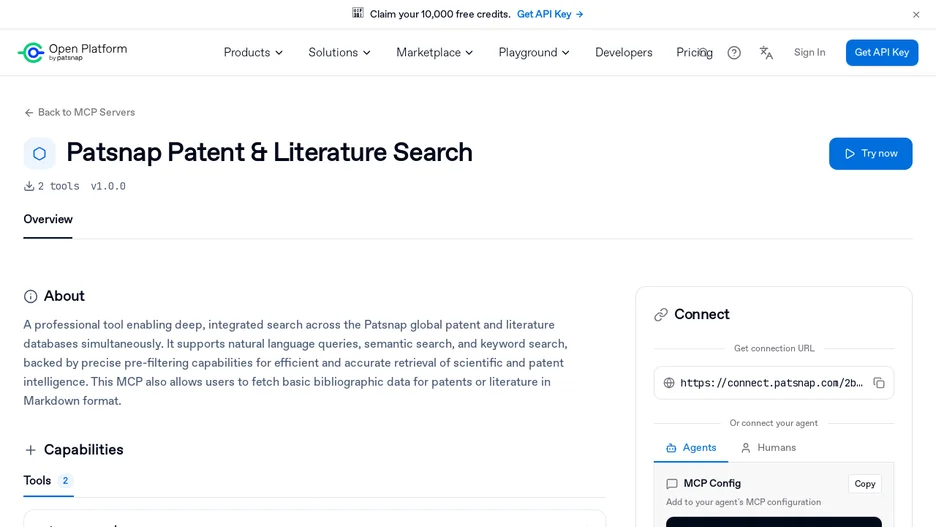Click 'Add to your agent's MCP configuration' text

pos(743,502)
